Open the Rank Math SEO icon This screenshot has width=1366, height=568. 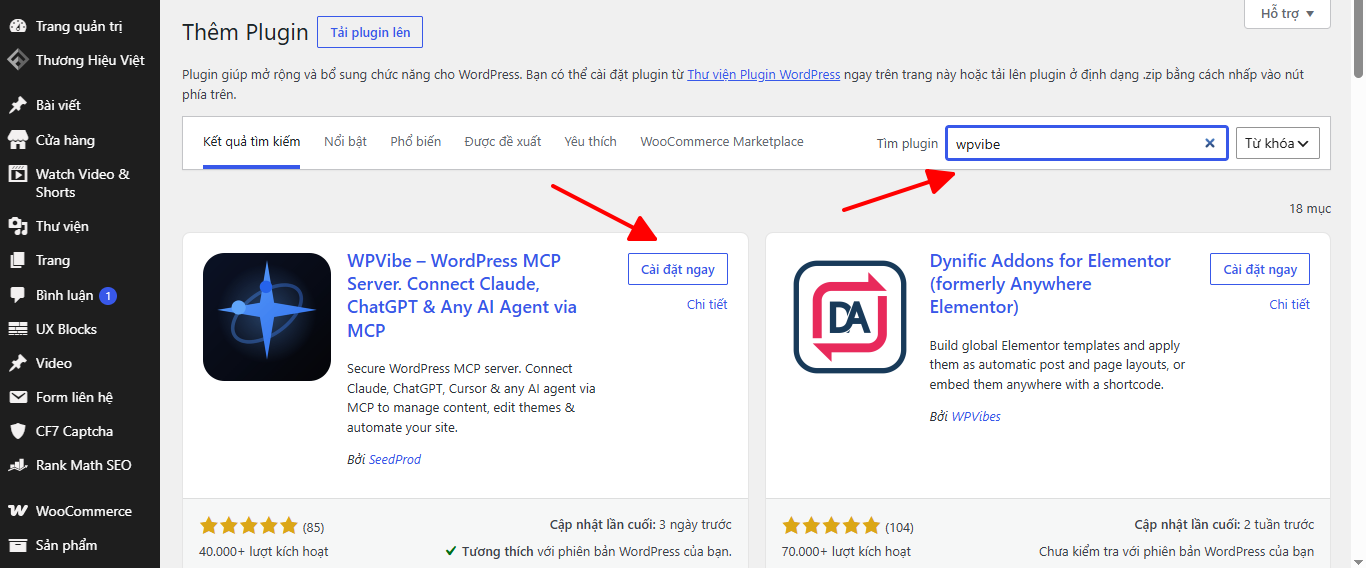pos(17,465)
